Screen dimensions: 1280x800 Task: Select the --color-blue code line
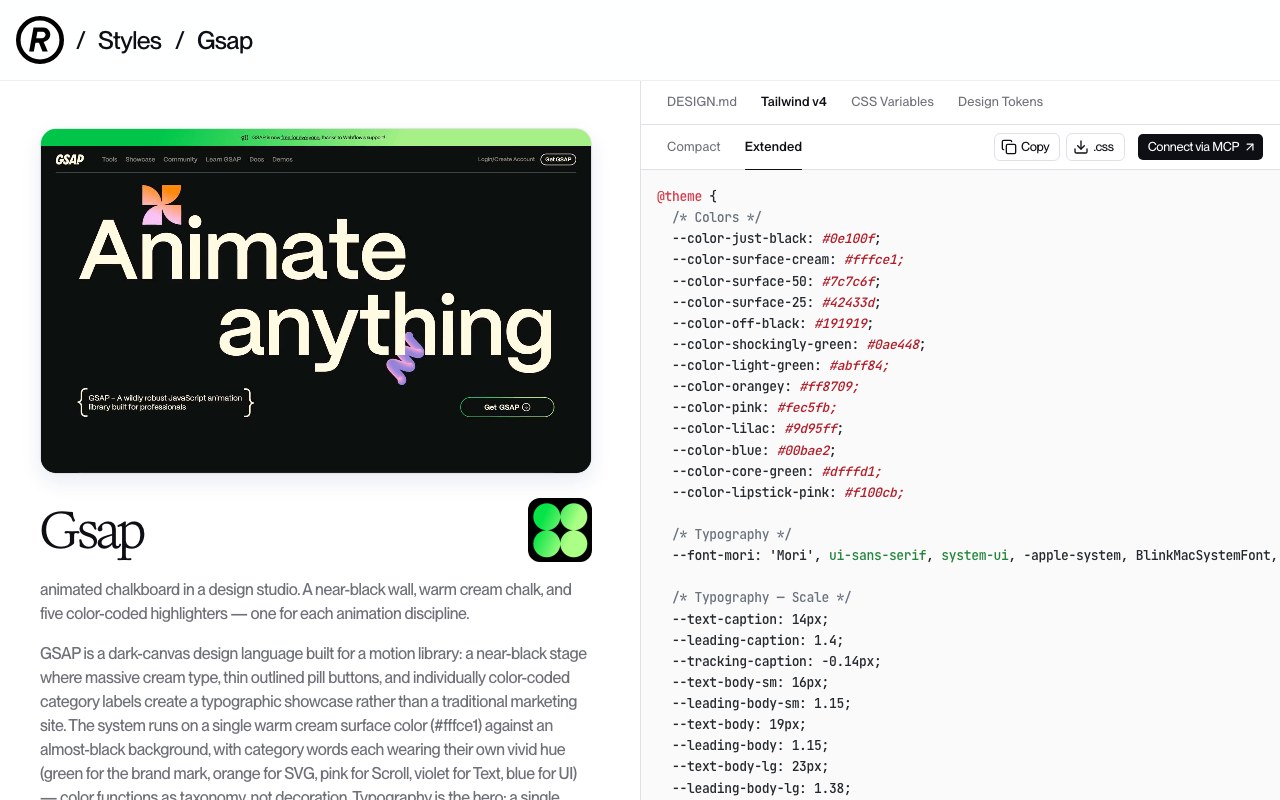(x=755, y=450)
